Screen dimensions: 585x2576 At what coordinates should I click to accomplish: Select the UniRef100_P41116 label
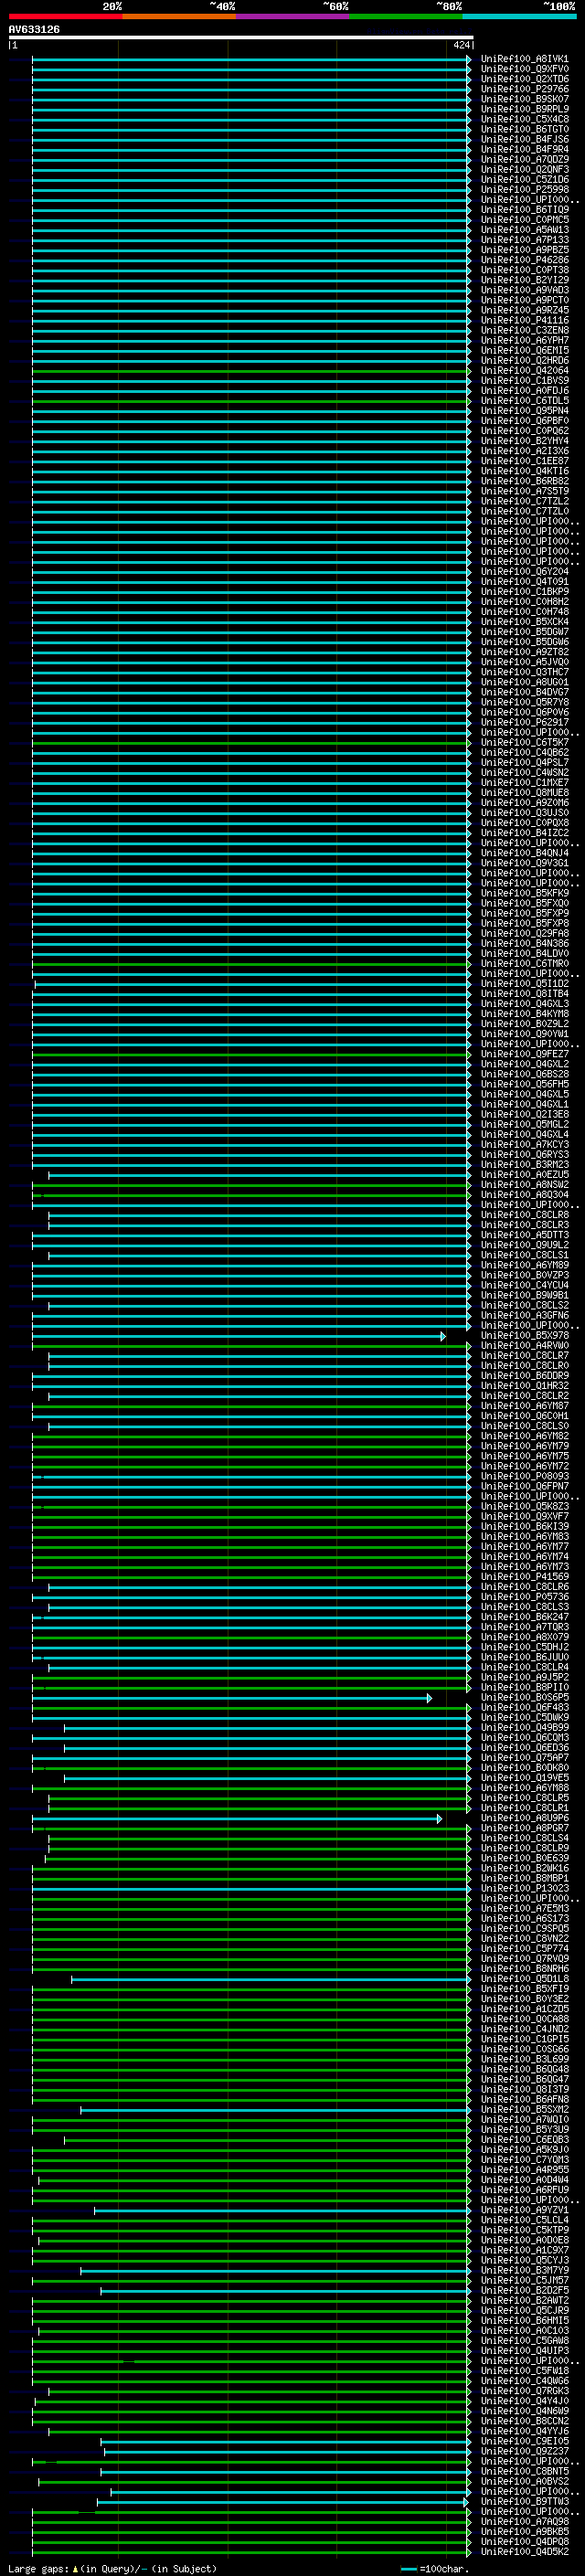tap(524, 320)
